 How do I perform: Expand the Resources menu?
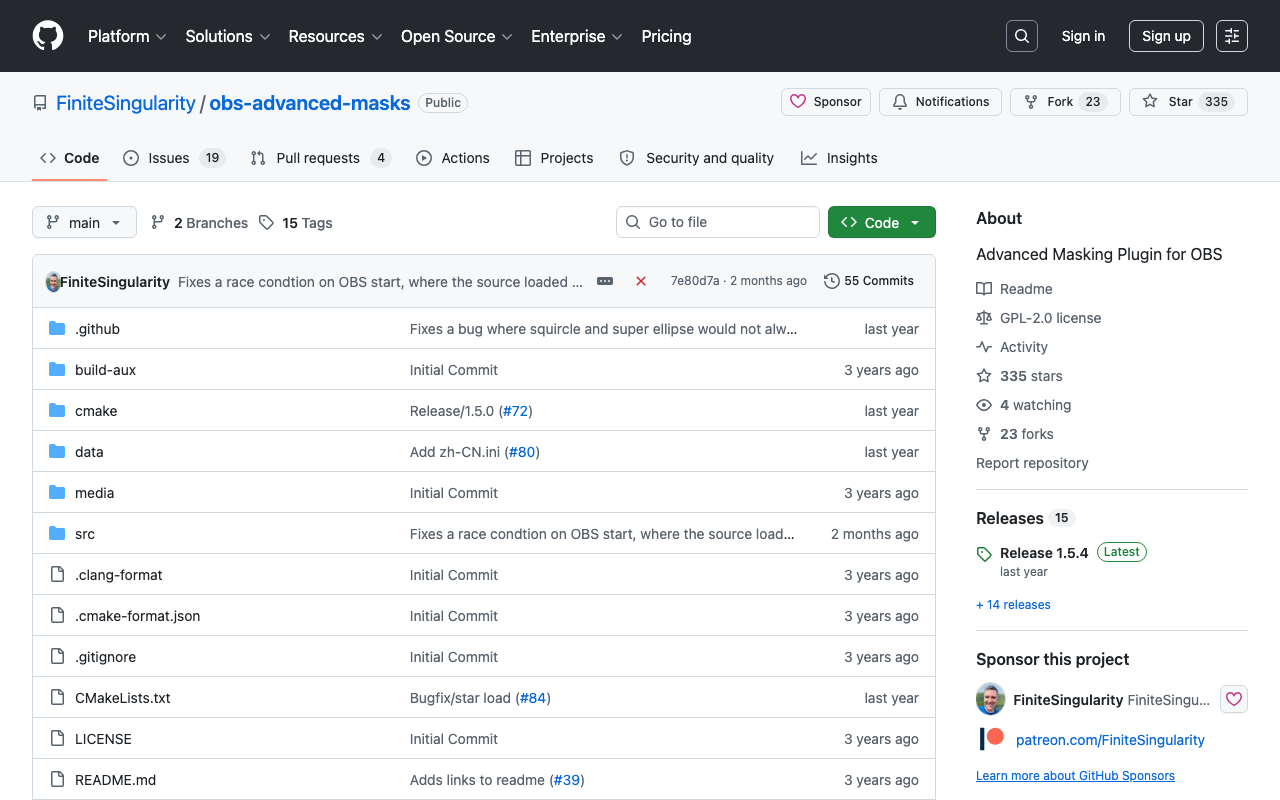(336, 36)
